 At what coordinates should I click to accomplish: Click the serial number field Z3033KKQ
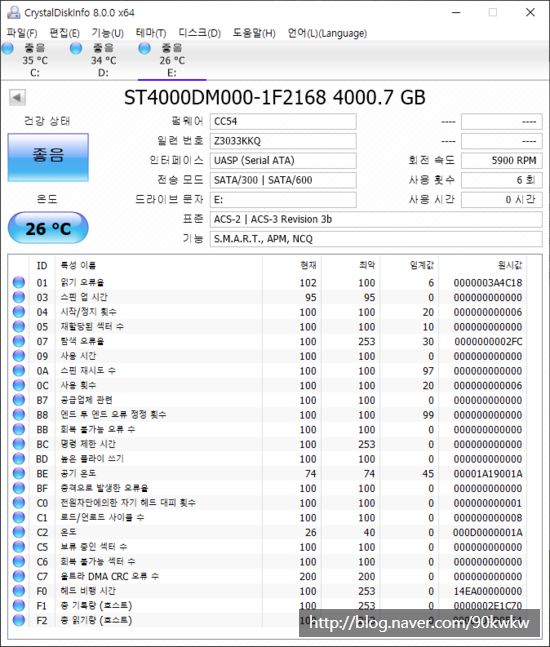[x=283, y=141]
